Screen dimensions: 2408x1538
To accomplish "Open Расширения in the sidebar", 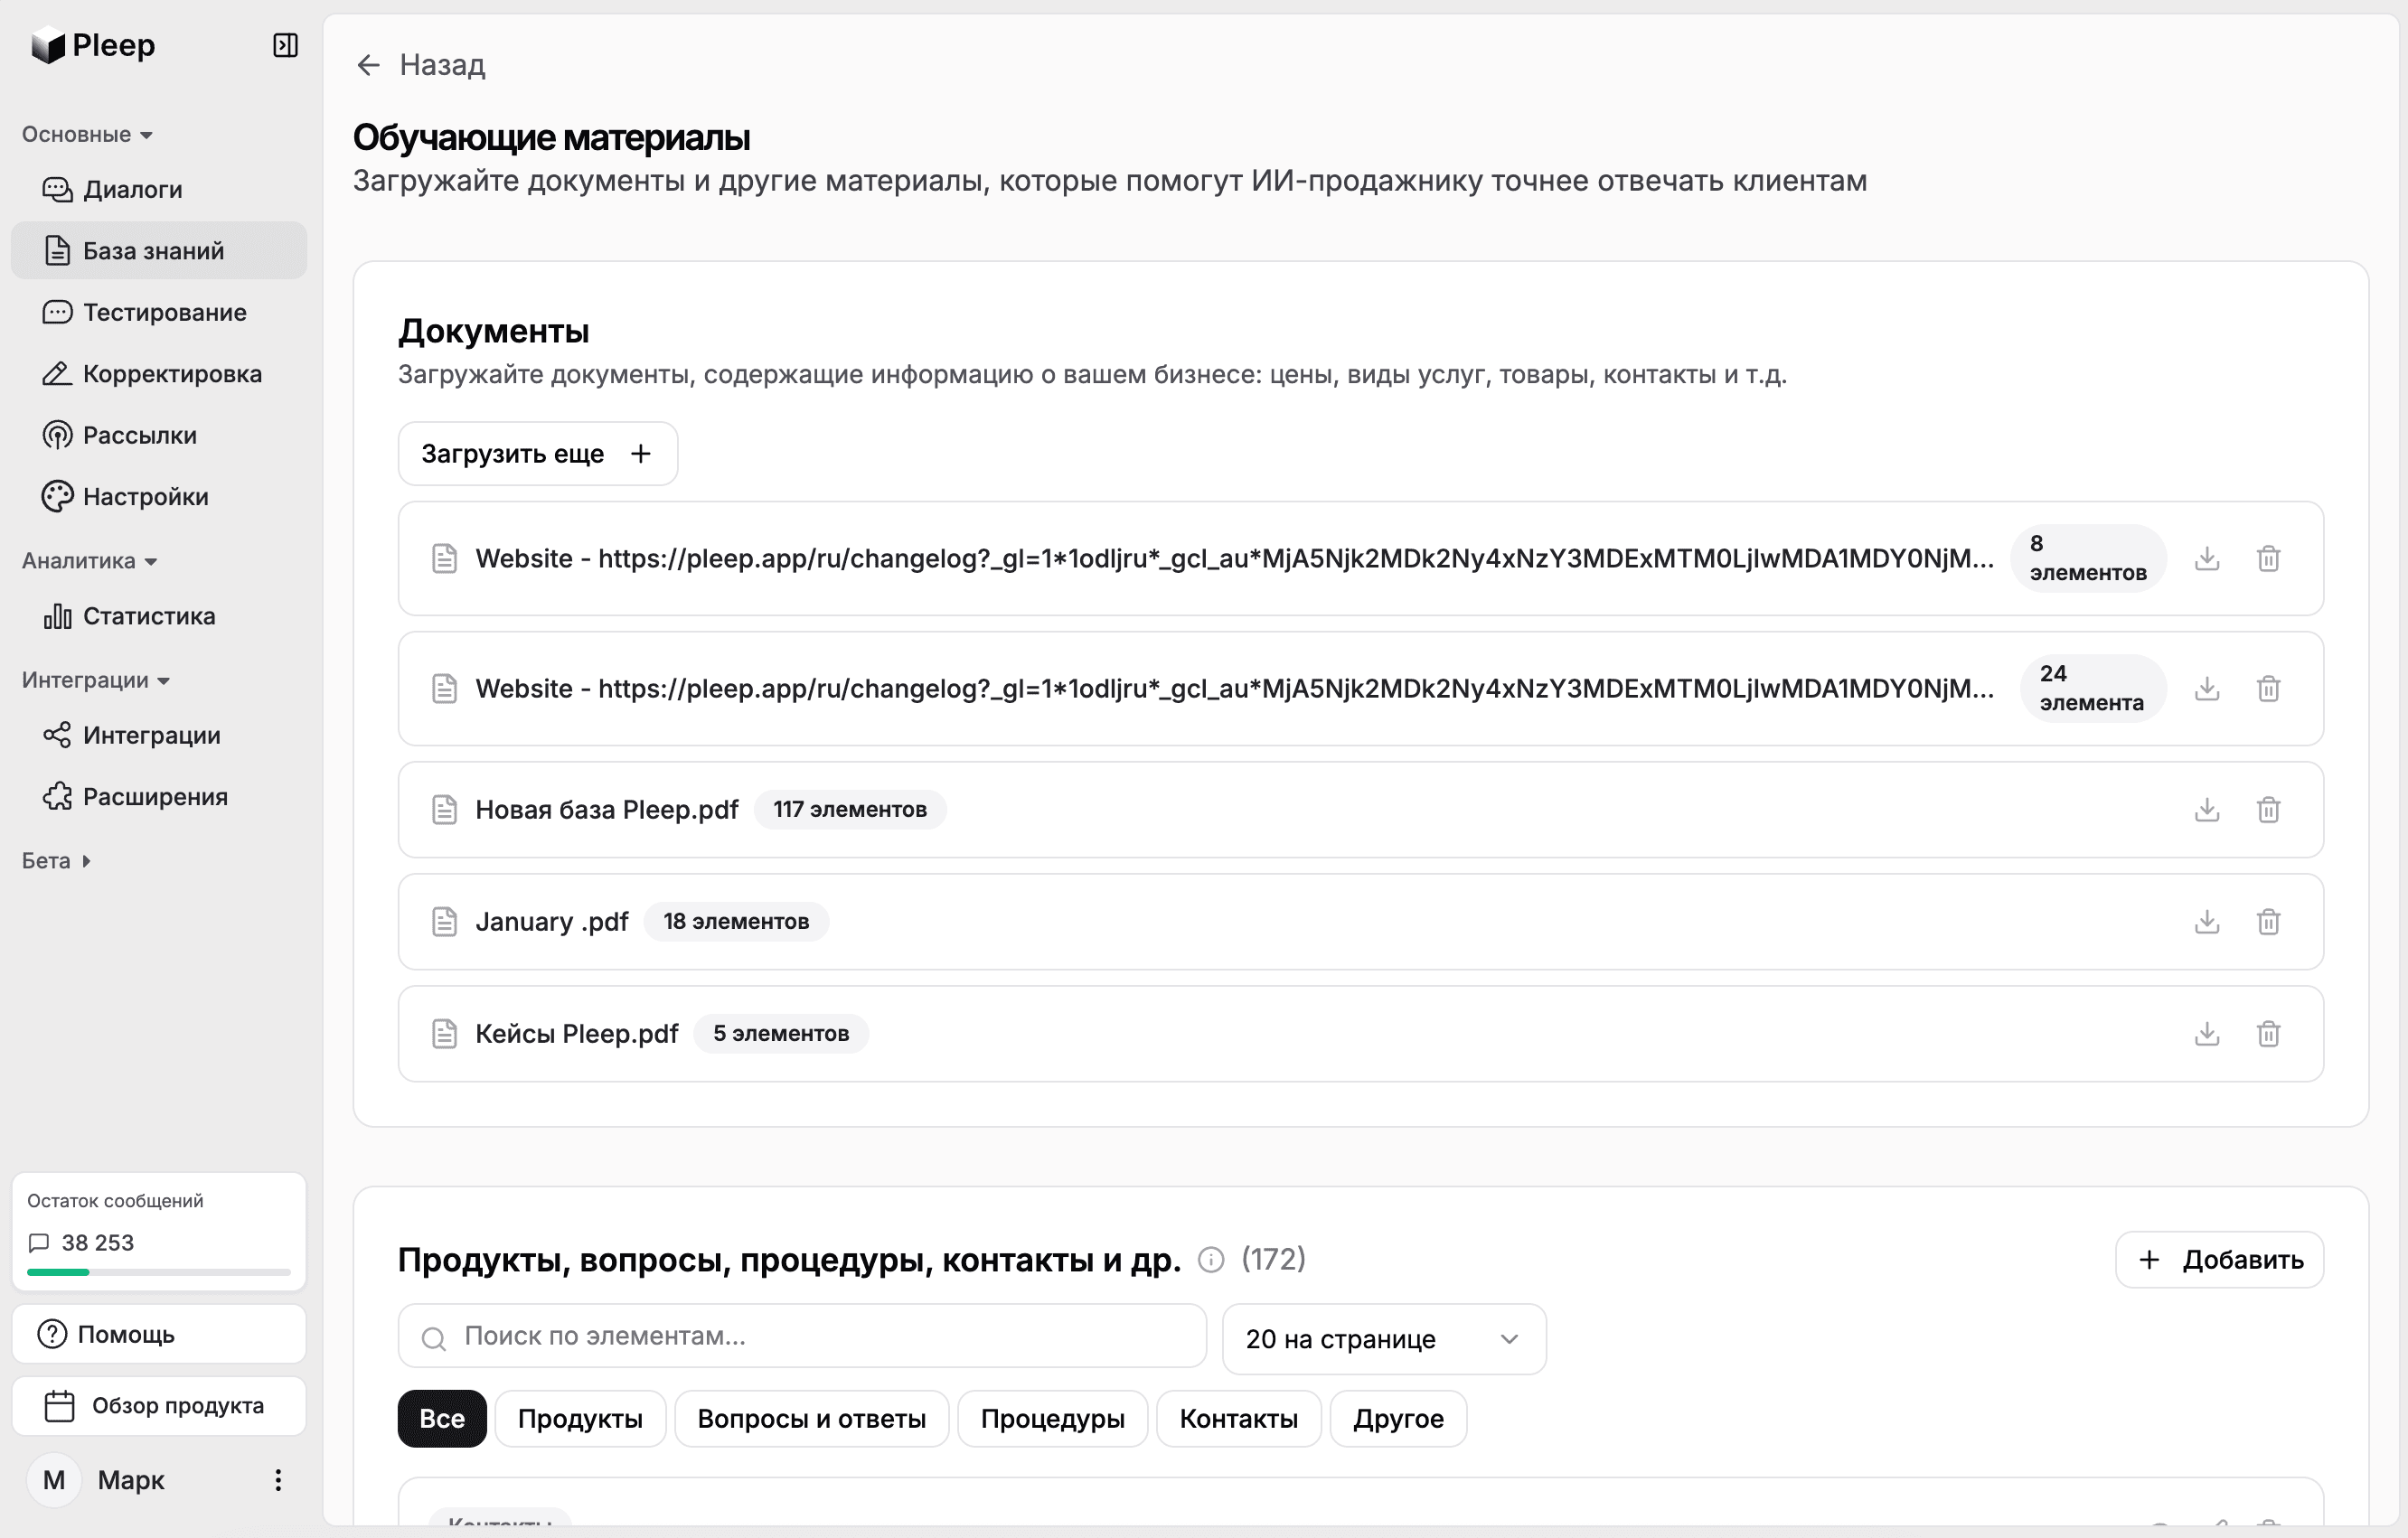I will (x=155, y=796).
